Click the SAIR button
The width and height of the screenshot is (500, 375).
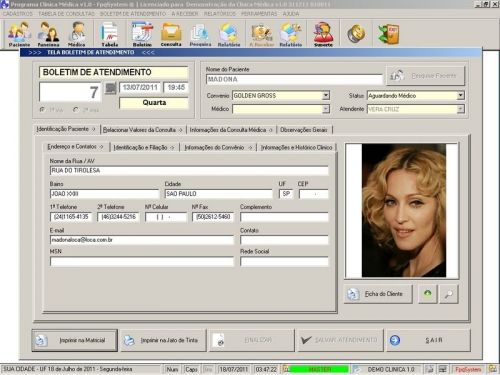(429, 340)
